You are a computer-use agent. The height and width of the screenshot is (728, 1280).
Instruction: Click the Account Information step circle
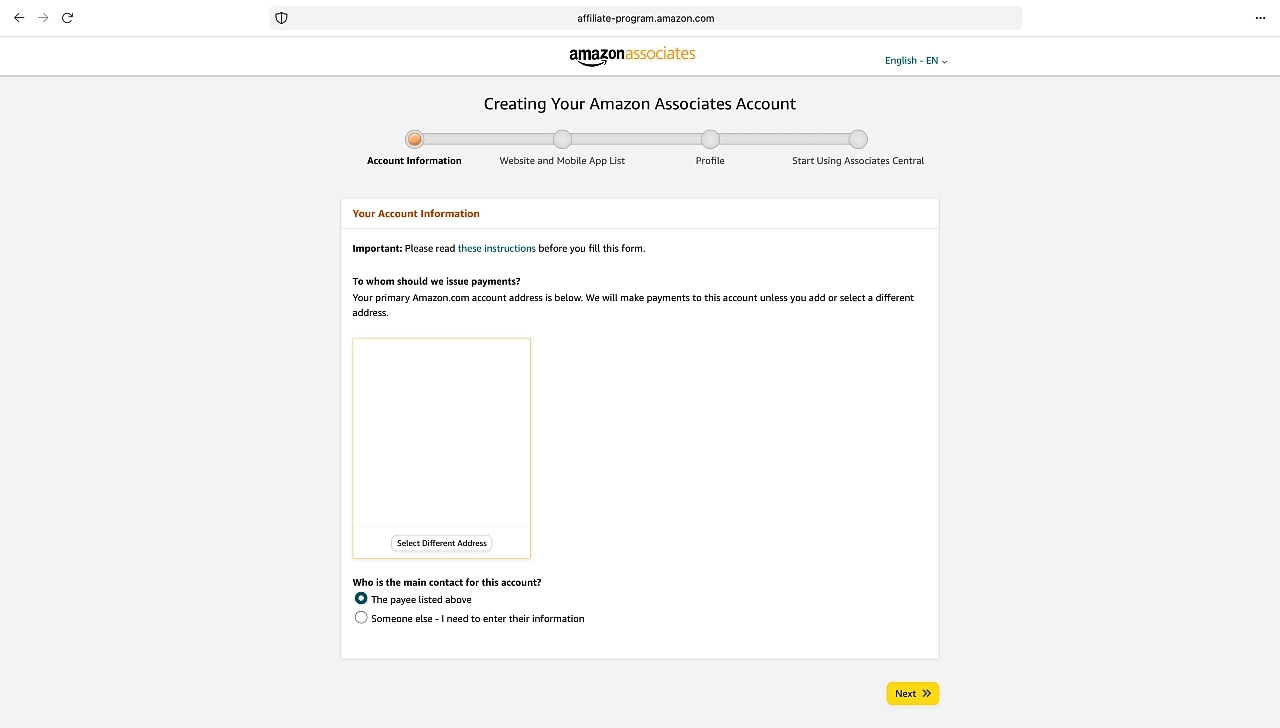[x=414, y=139]
